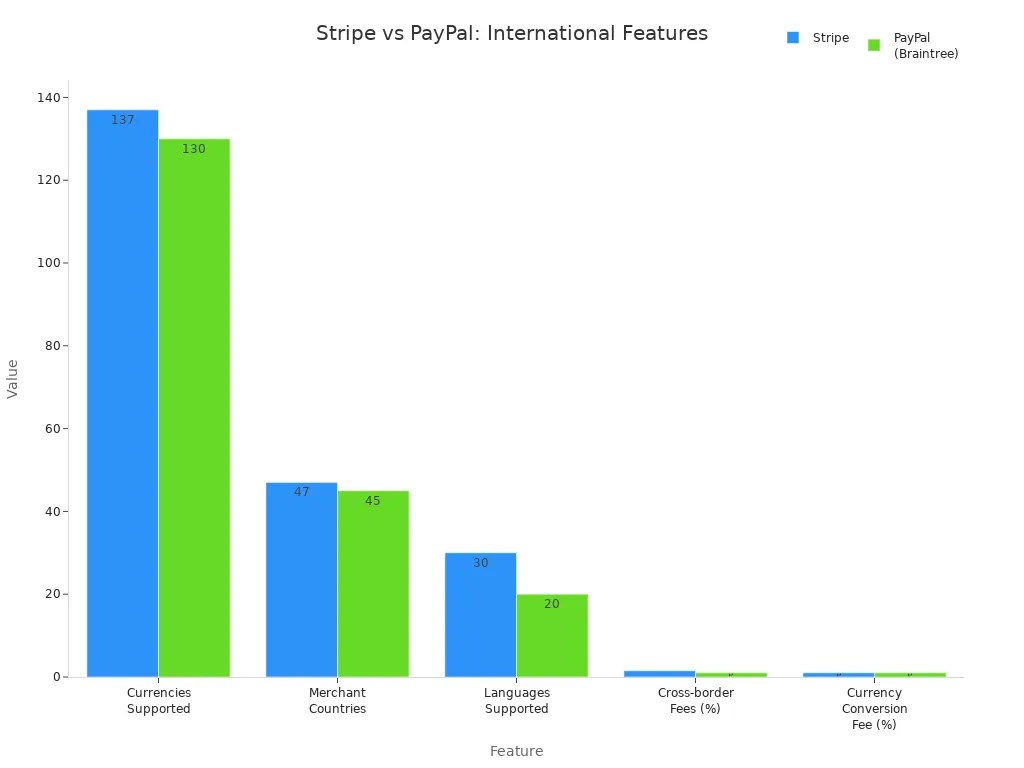Toggle the Stripe series in the legend
Screen dimensions: 1024x768
point(793,37)
